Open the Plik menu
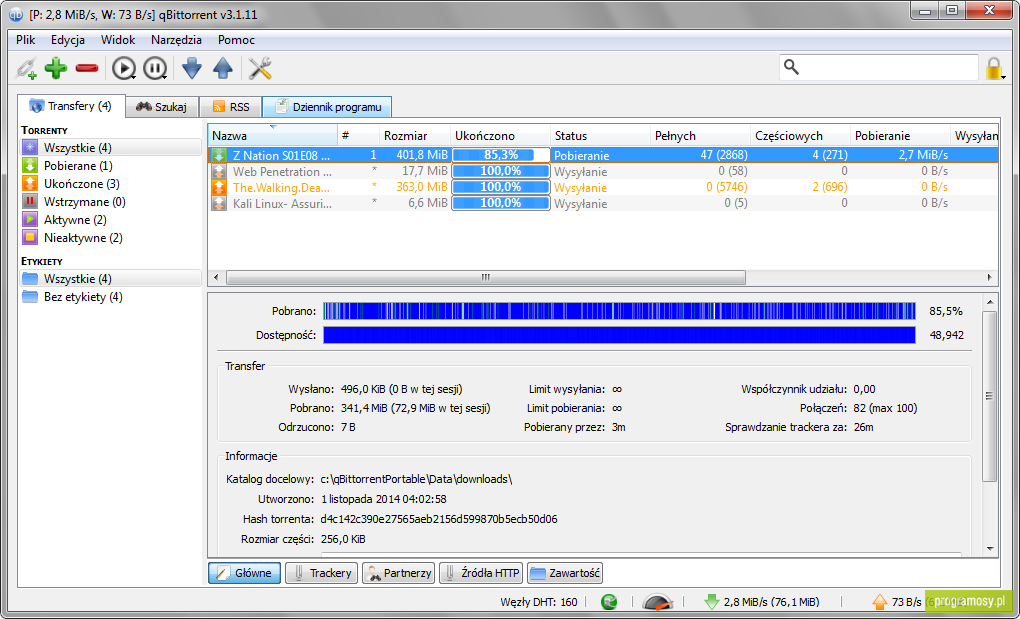Image resolution: width=1020 pixels, height=619 pixels. pos(25,40)
